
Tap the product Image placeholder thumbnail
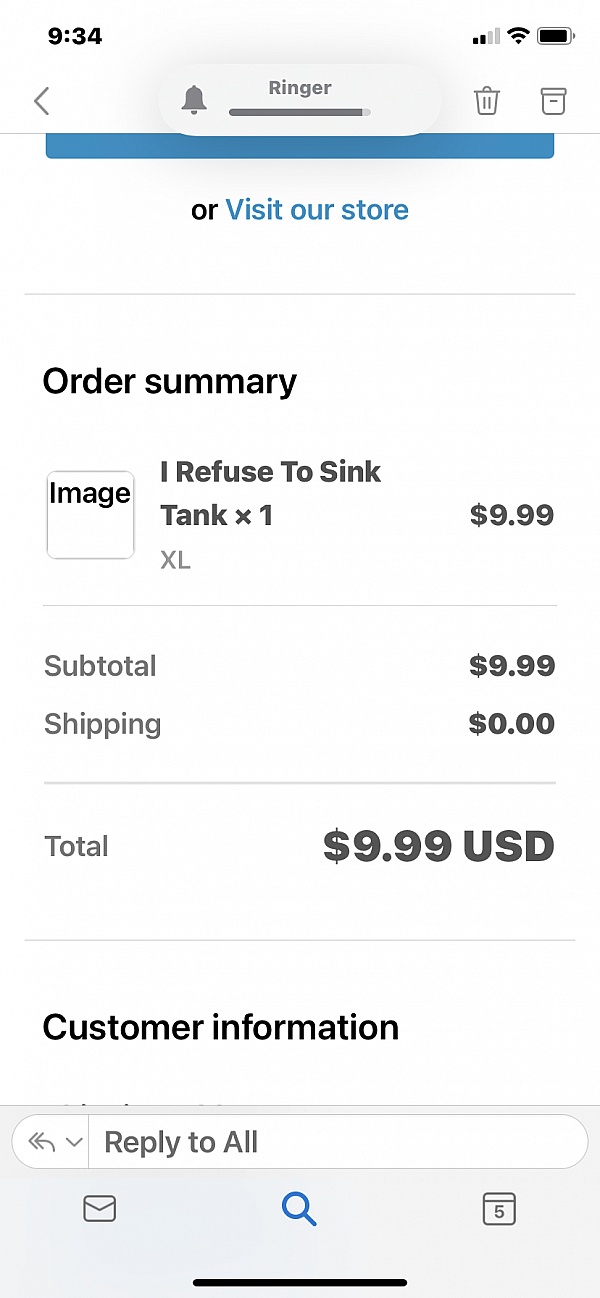(x=90, y=515)
